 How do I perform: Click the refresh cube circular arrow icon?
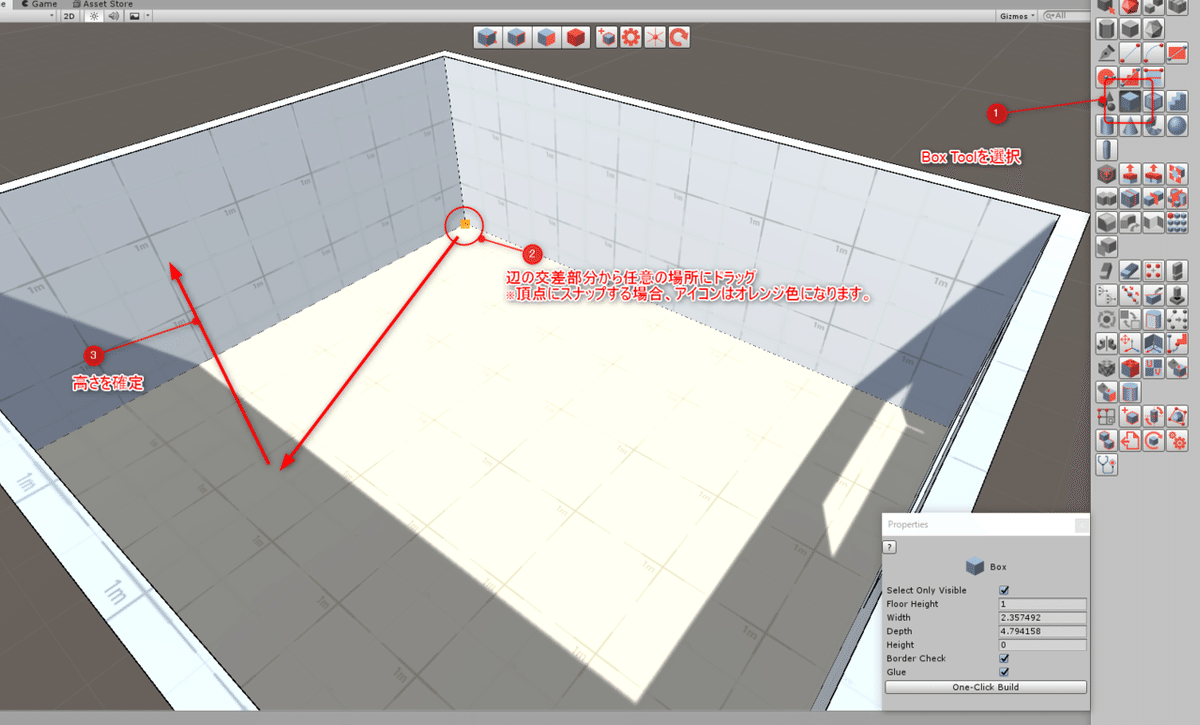point(1154,440)
